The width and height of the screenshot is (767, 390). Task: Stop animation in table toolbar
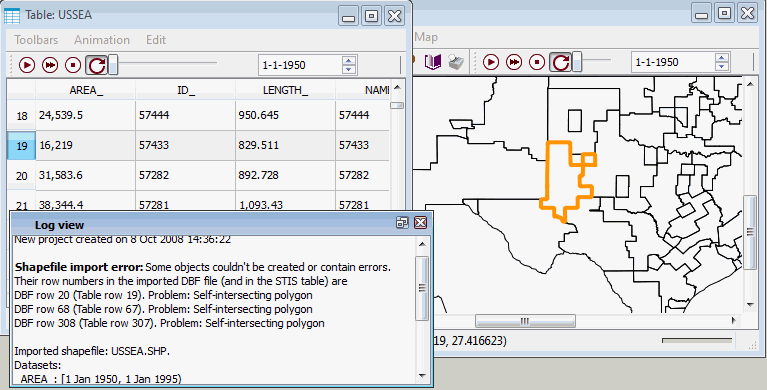point(73,65)
